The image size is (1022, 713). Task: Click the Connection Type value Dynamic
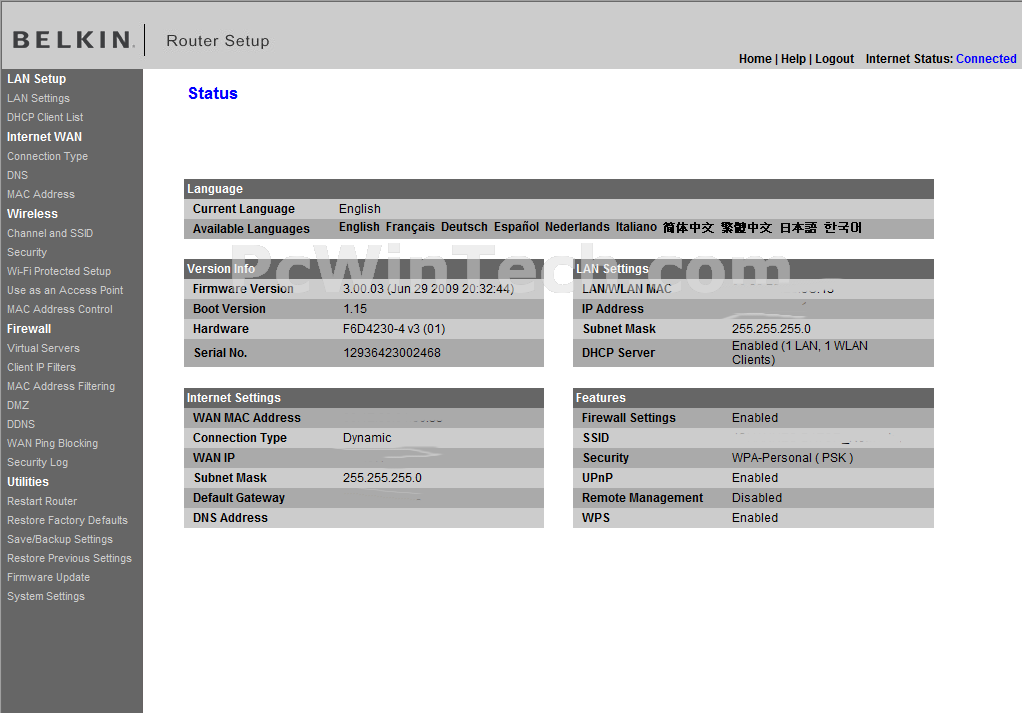point(367,438)
